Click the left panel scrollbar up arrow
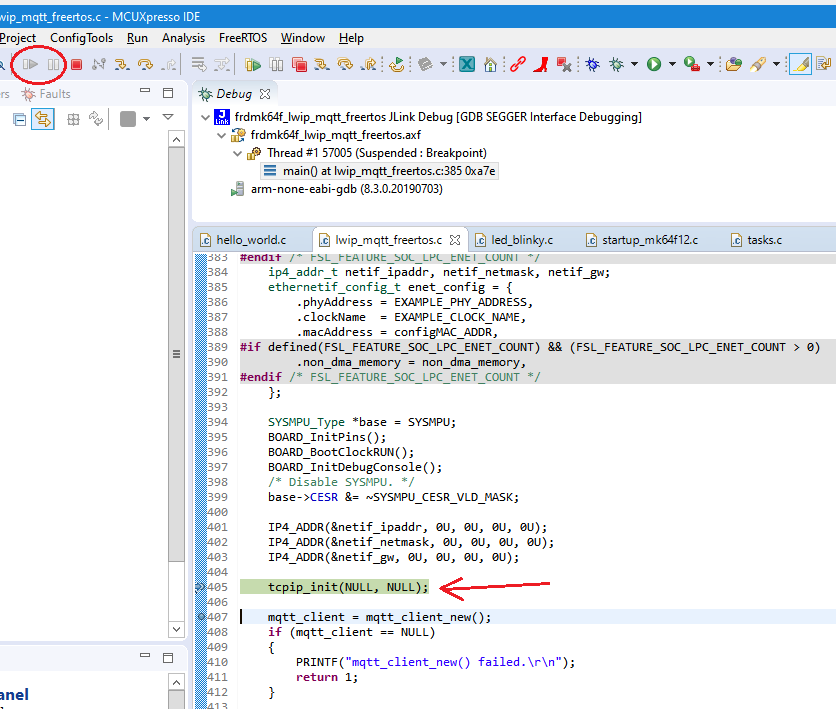The height and width of the screenshot is (709, 836). point(176,140)
